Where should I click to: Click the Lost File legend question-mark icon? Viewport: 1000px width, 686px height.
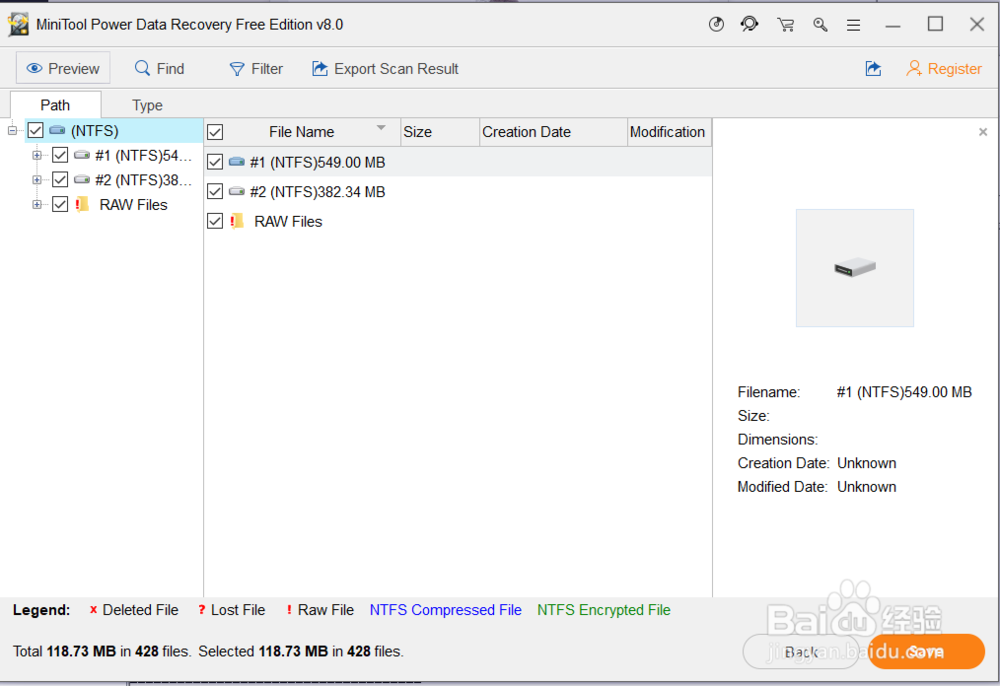click(x=202, y=610)
